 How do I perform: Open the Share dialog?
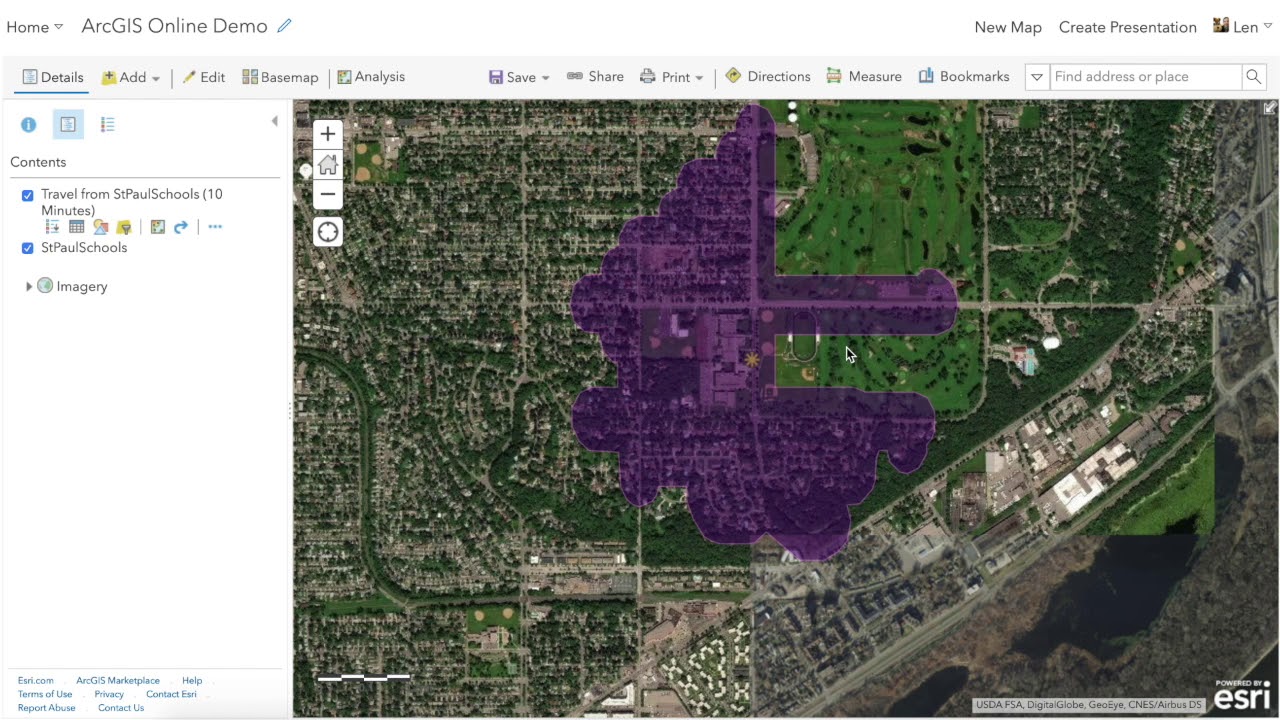(595, 77)
